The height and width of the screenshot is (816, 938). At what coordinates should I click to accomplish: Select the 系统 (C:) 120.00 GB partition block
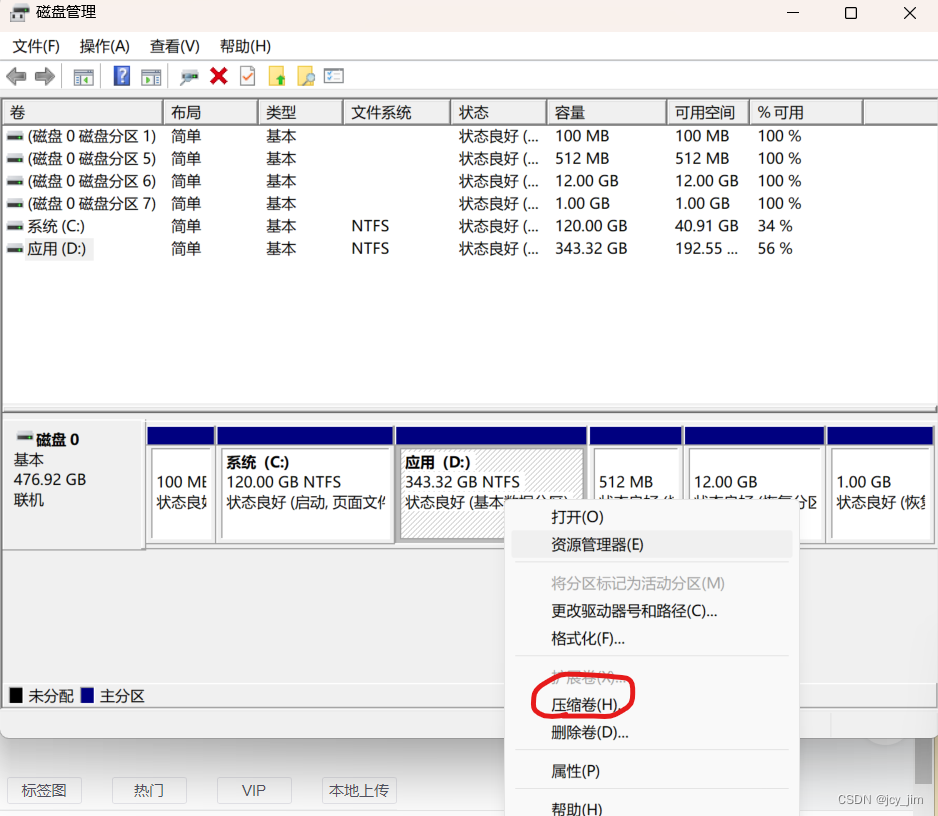click(305, 485)
